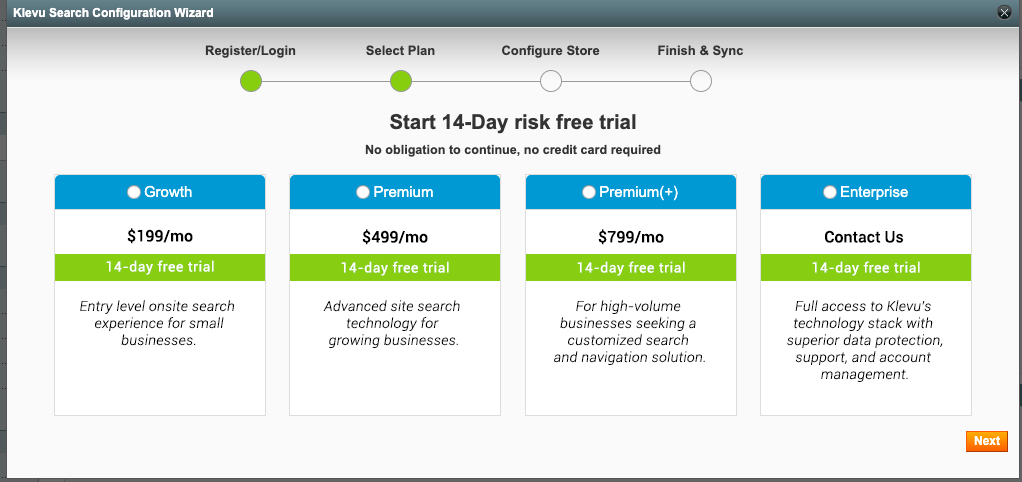This screenshot has height=482, width=1022.
Task: Select the Growth plan radio button
Action: pyautogui.click(x=134, y=192)
